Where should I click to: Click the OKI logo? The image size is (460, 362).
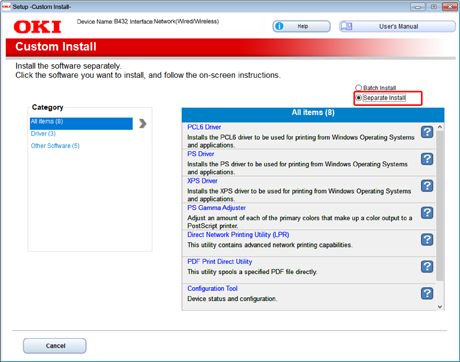coord(38,27)
